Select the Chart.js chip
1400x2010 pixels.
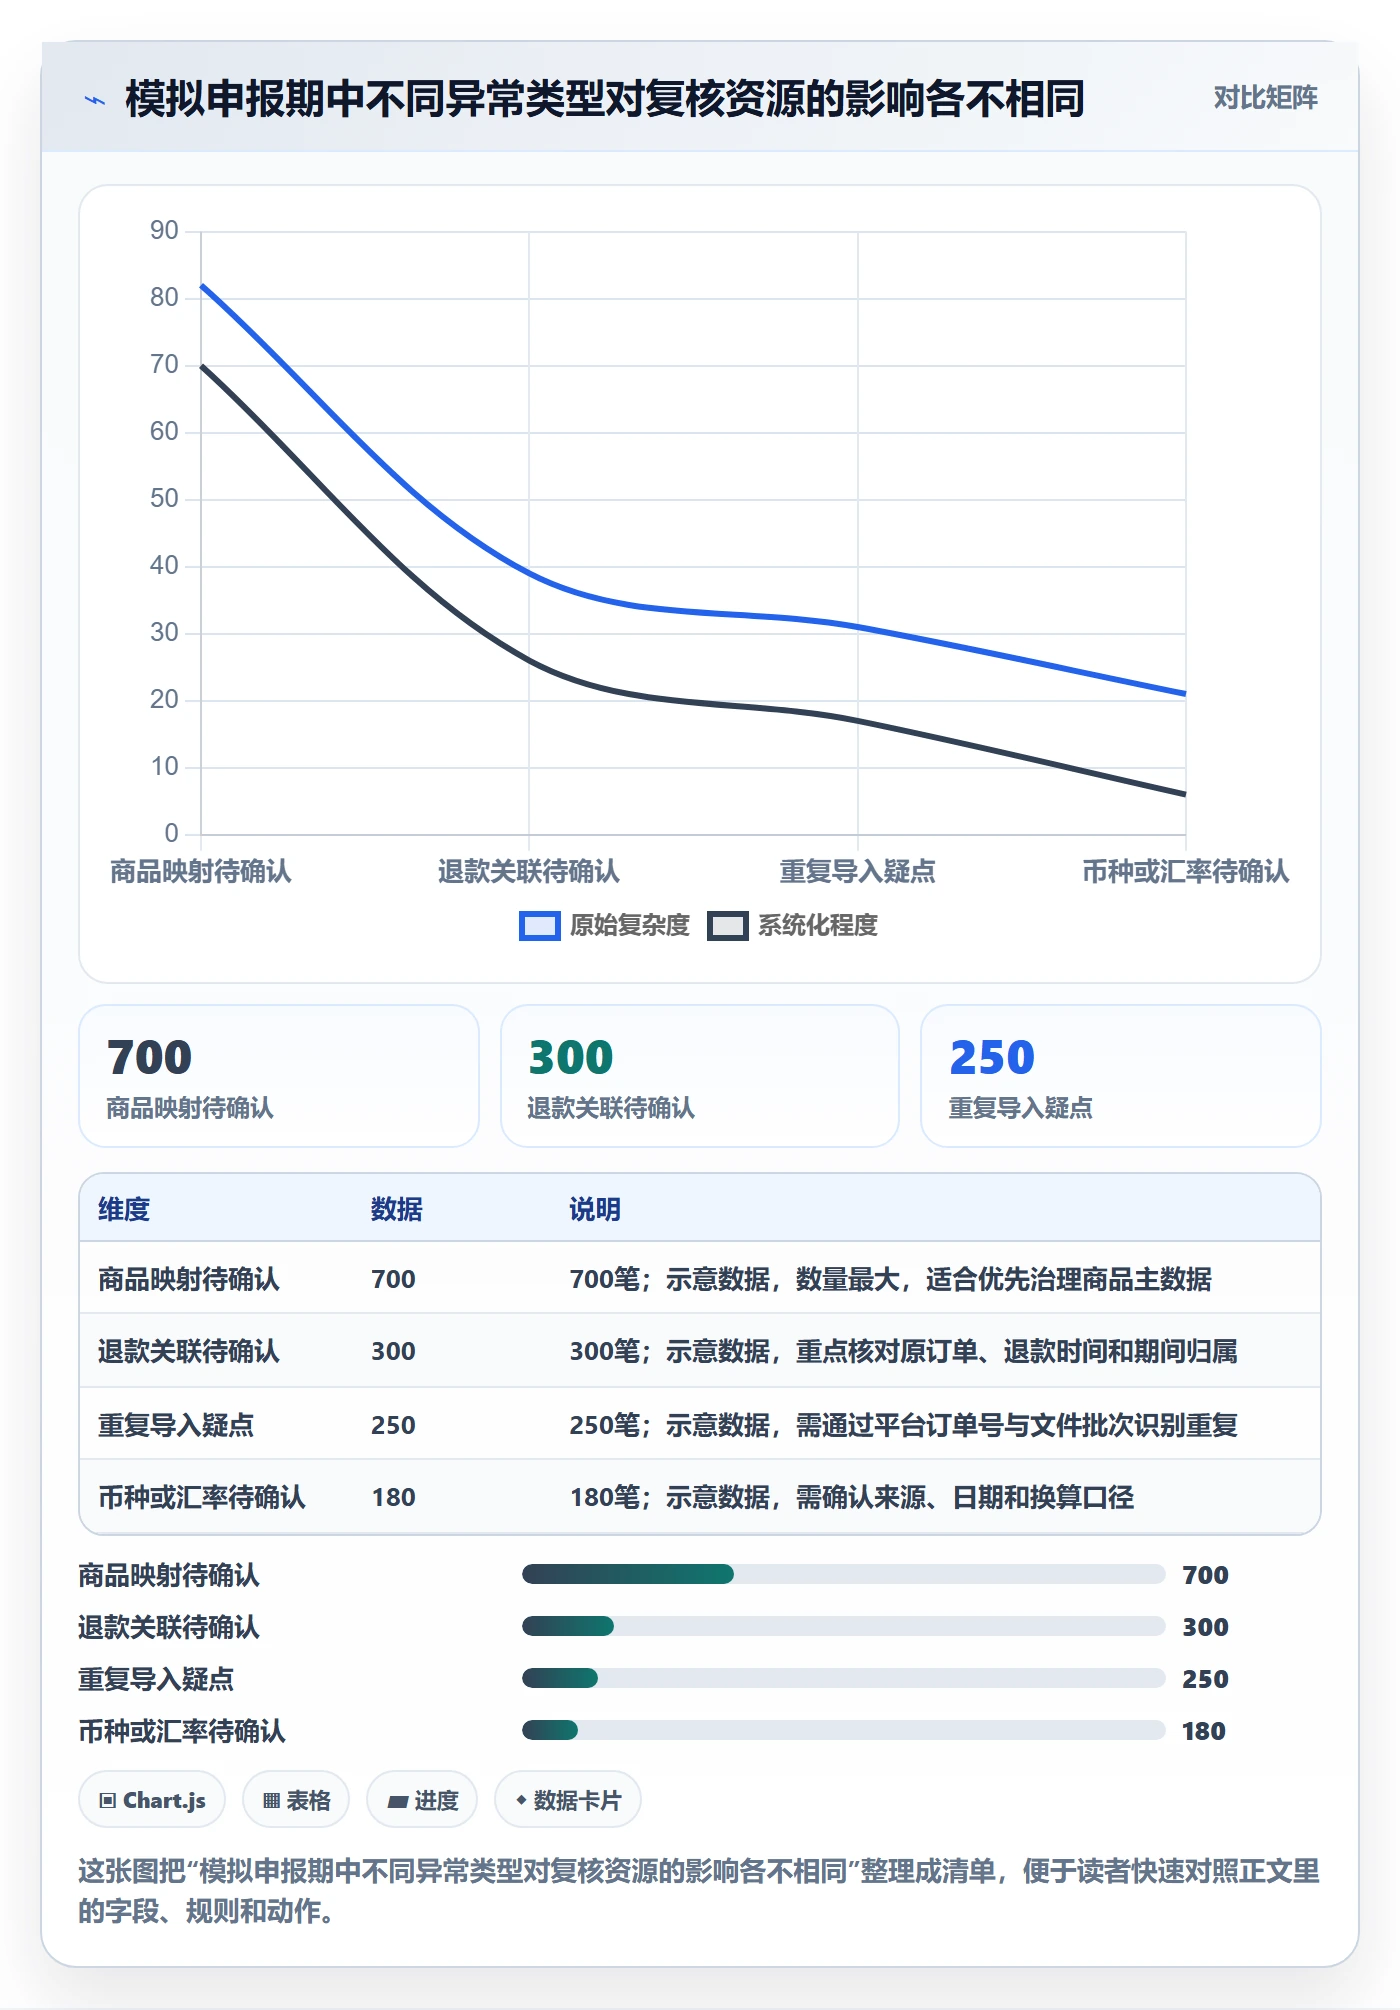pyautogui.click(x=152, y=1800)
